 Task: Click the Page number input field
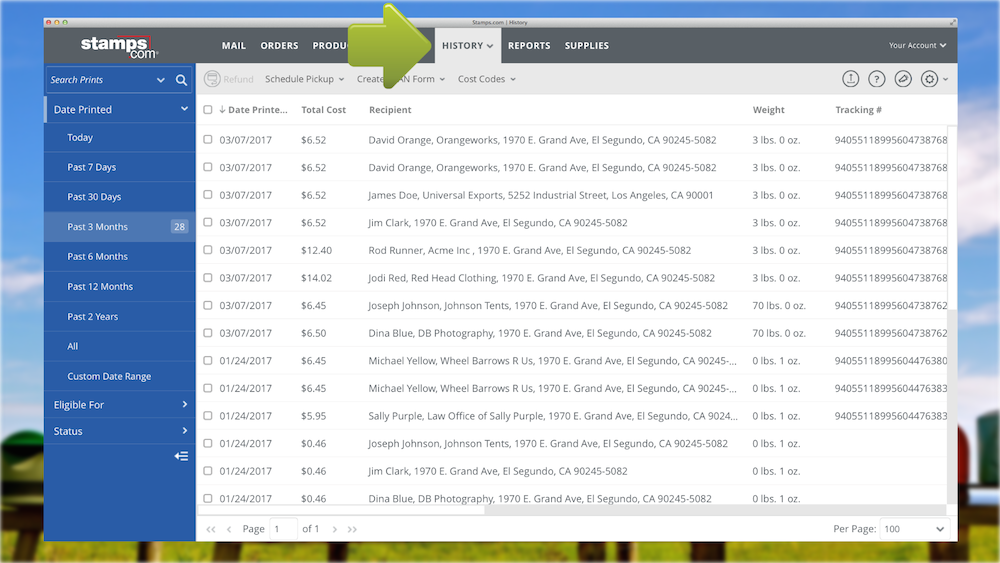tap(284, 529)
